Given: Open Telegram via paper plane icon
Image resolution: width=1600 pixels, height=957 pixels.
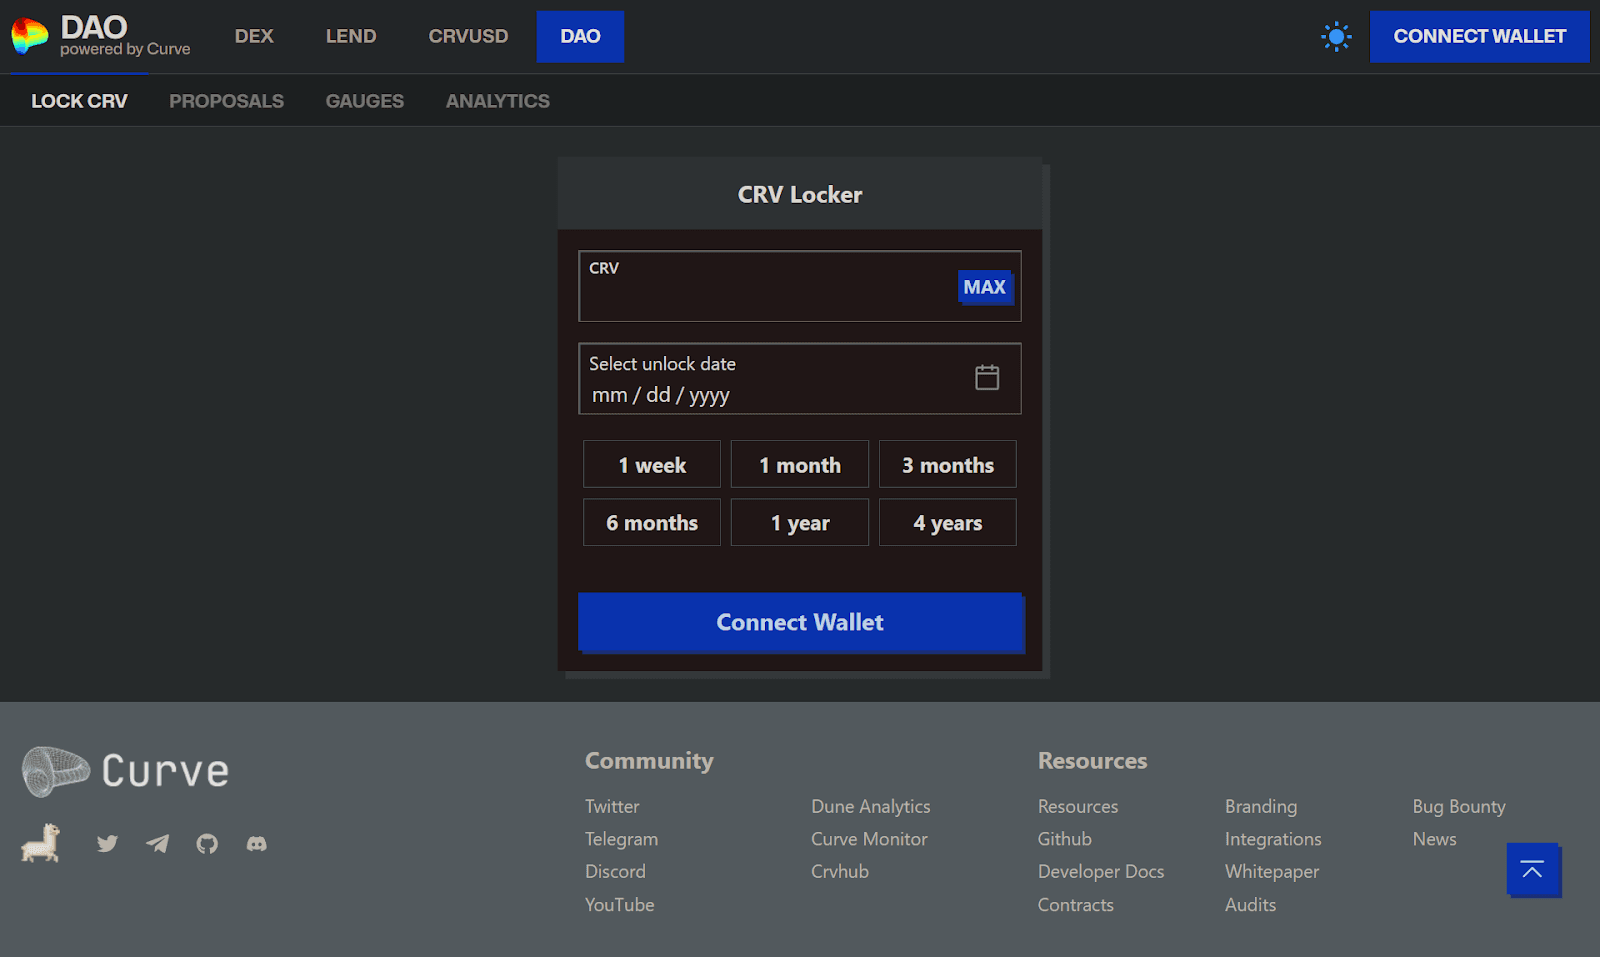Looking at the screenshot, I should 157,844.
